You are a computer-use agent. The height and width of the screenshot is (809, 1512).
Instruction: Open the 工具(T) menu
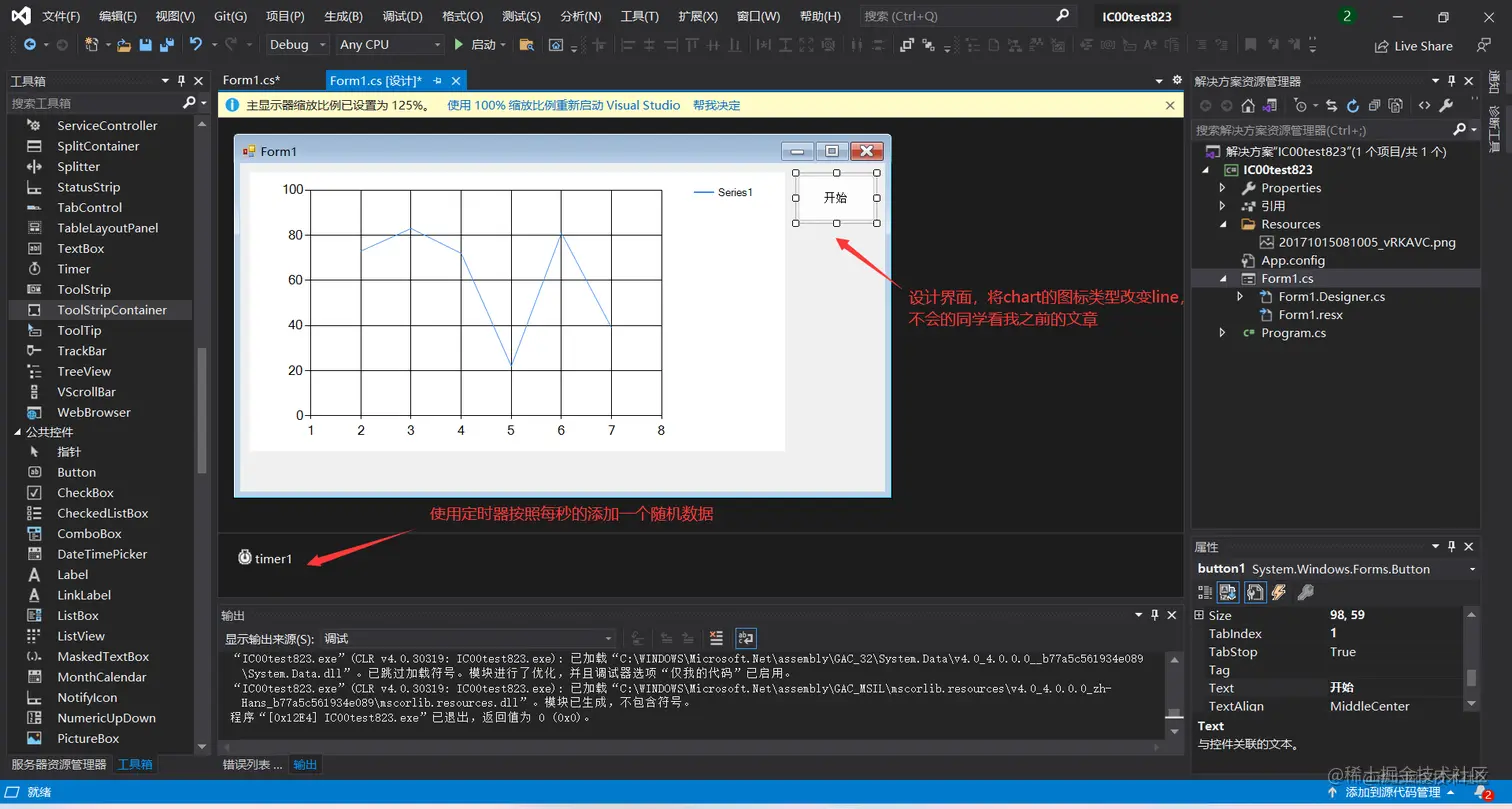pos(639,17)
